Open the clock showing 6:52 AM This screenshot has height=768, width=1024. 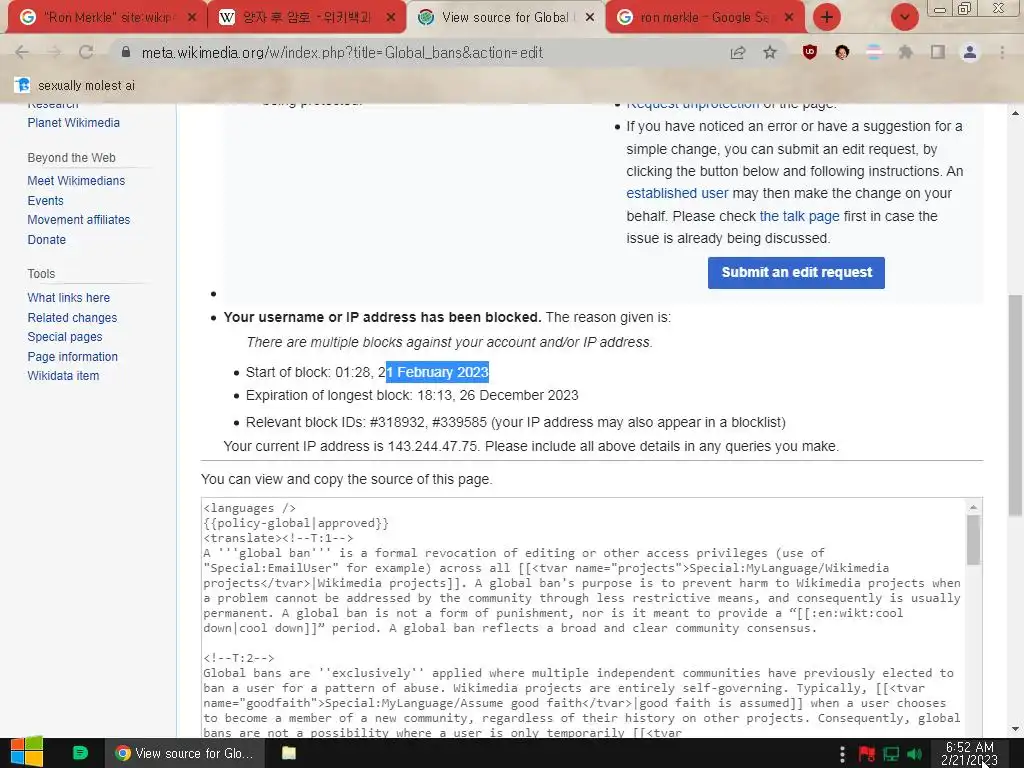click(x=969, y=754)
